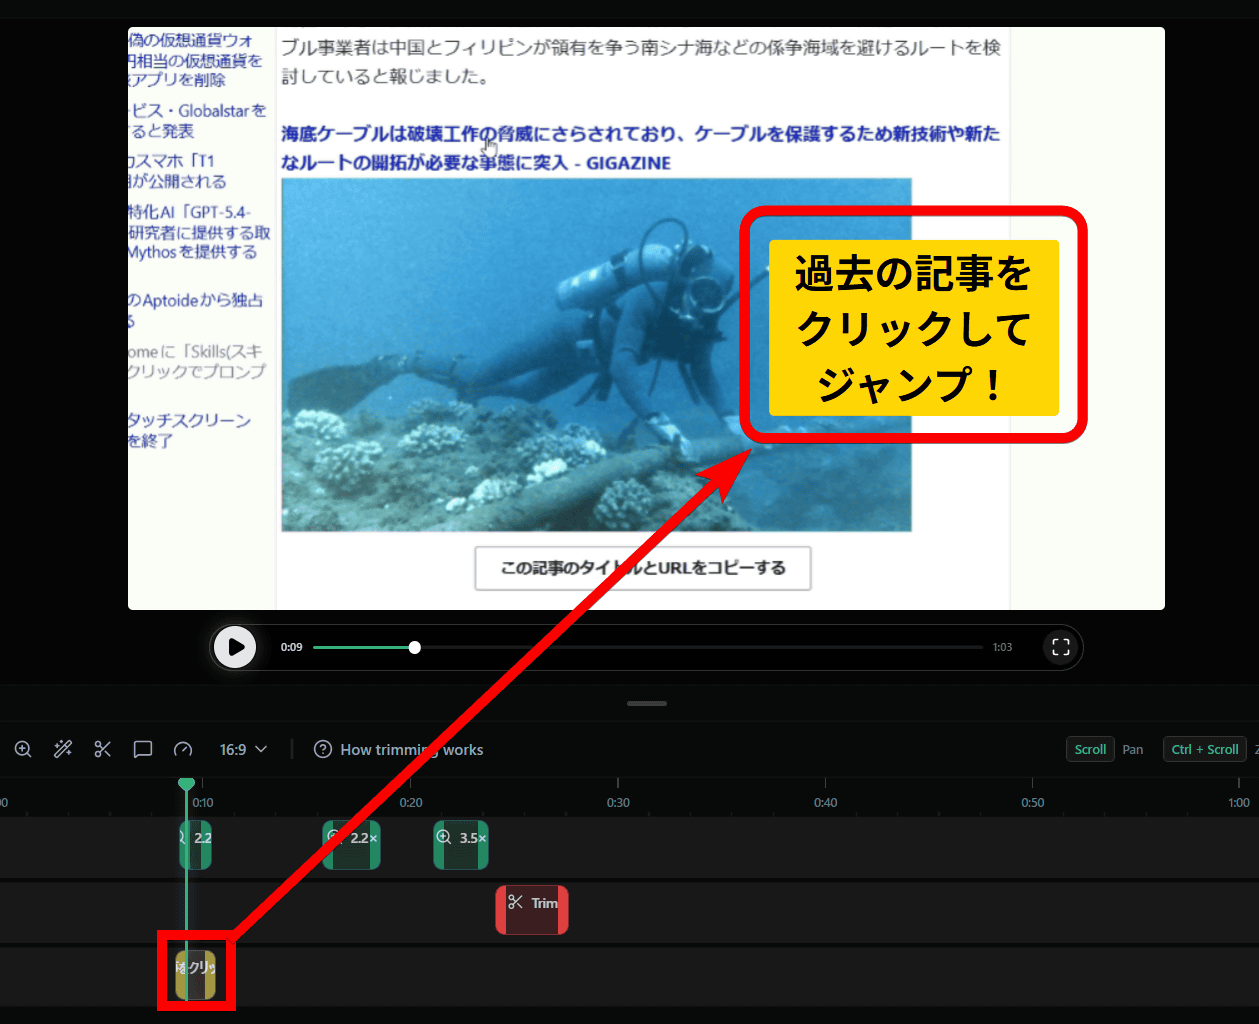The height and width of the screenshot is (1024, 1259).
Task: Select the 3.5× zoom clip on timeline
Action: tap(461, 845)
